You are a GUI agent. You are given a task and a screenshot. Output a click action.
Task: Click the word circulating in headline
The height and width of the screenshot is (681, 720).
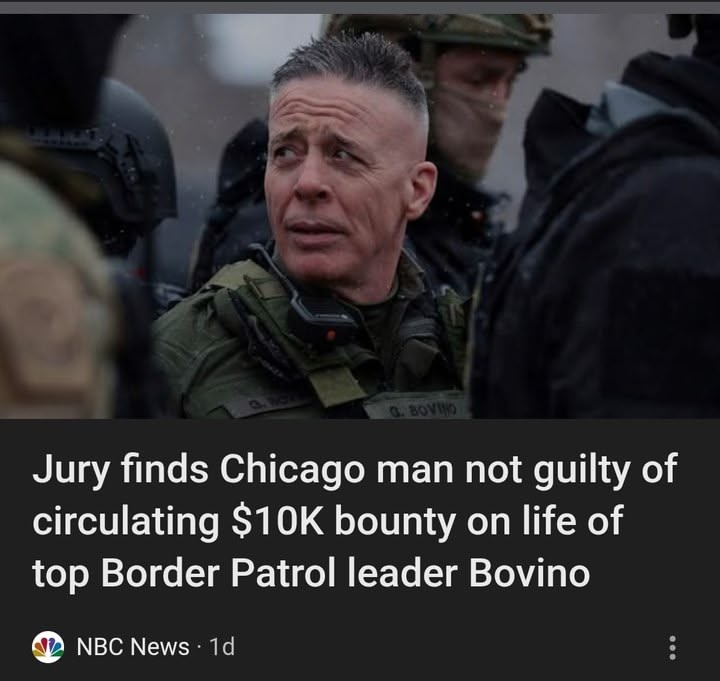tap(126, 522)
